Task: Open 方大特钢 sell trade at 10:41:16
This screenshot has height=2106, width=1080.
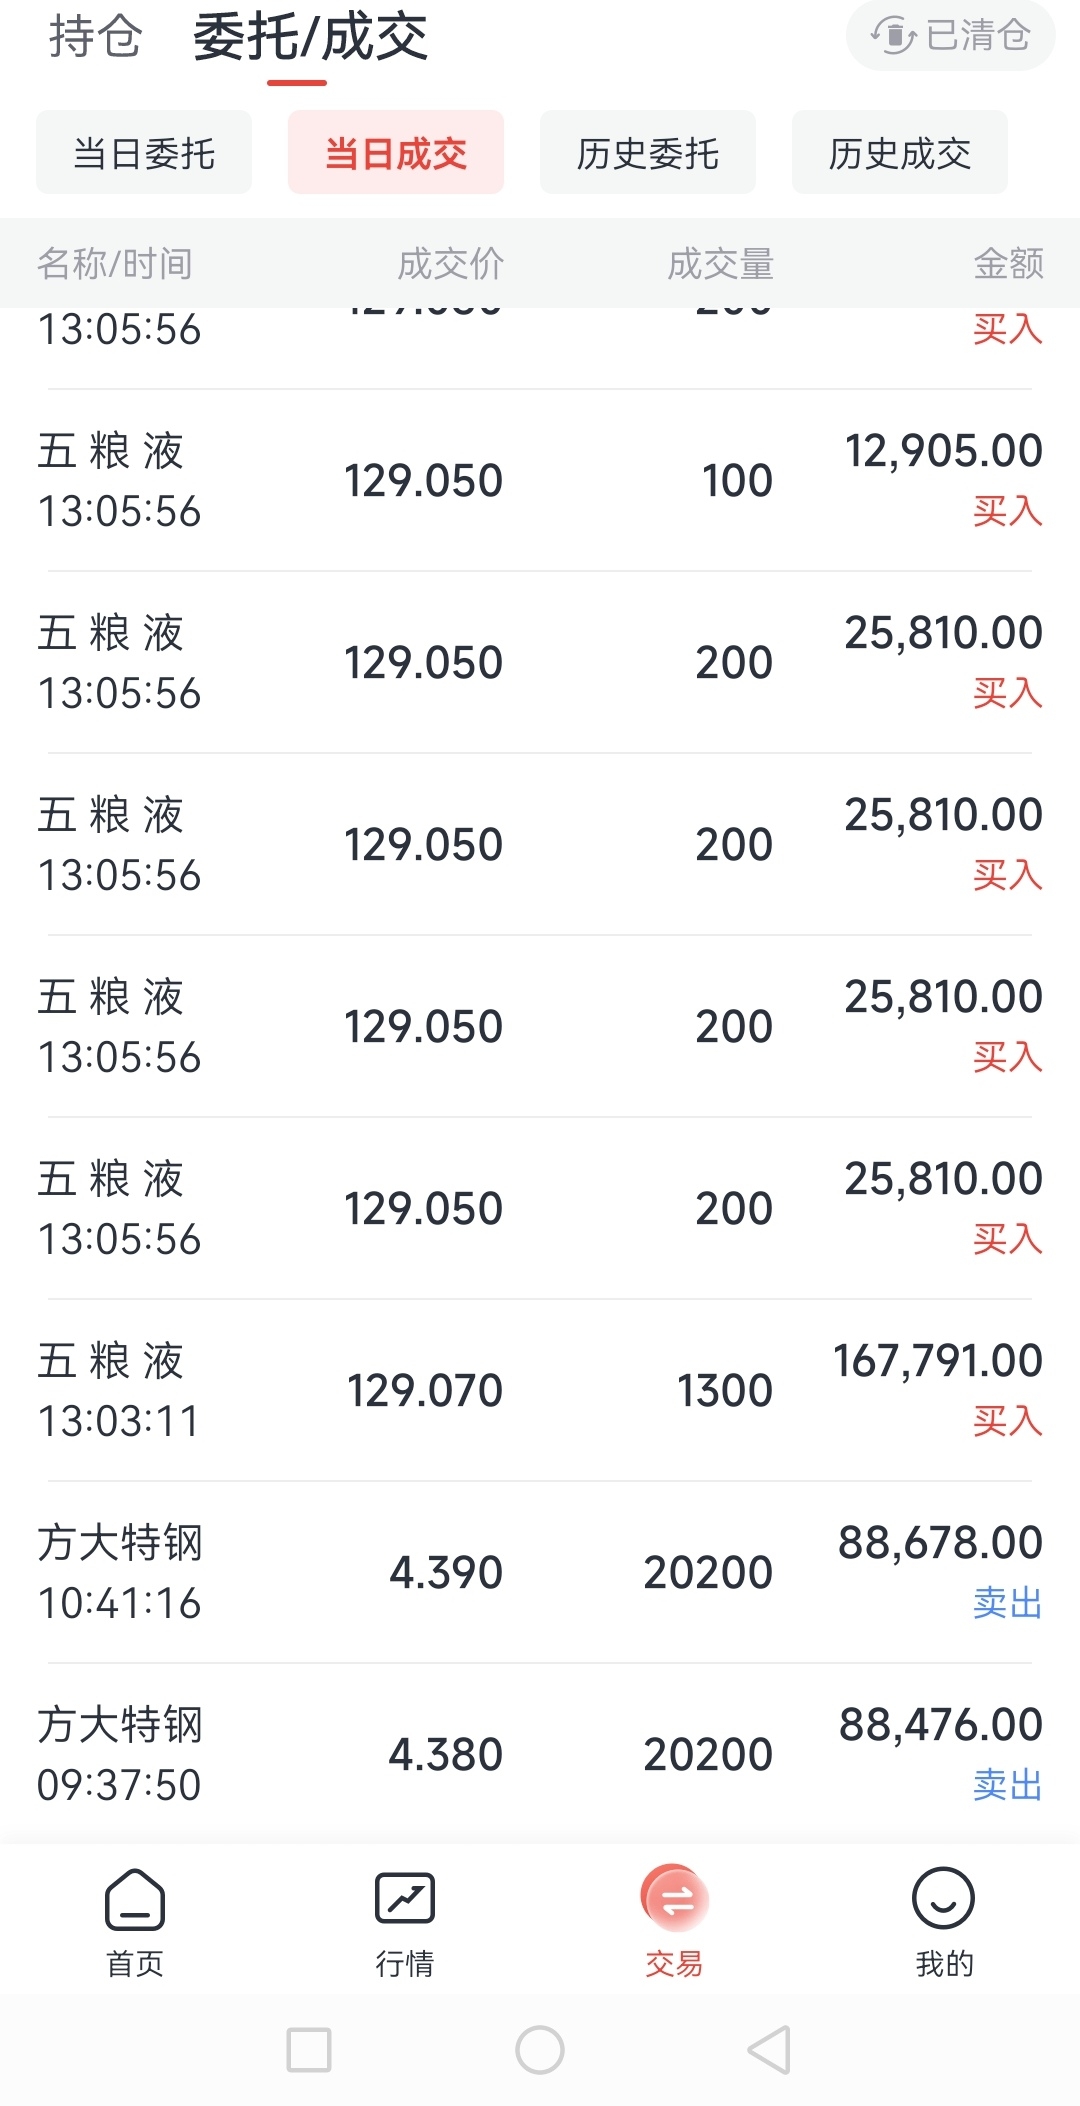Action: click(x=540, y=1572)
